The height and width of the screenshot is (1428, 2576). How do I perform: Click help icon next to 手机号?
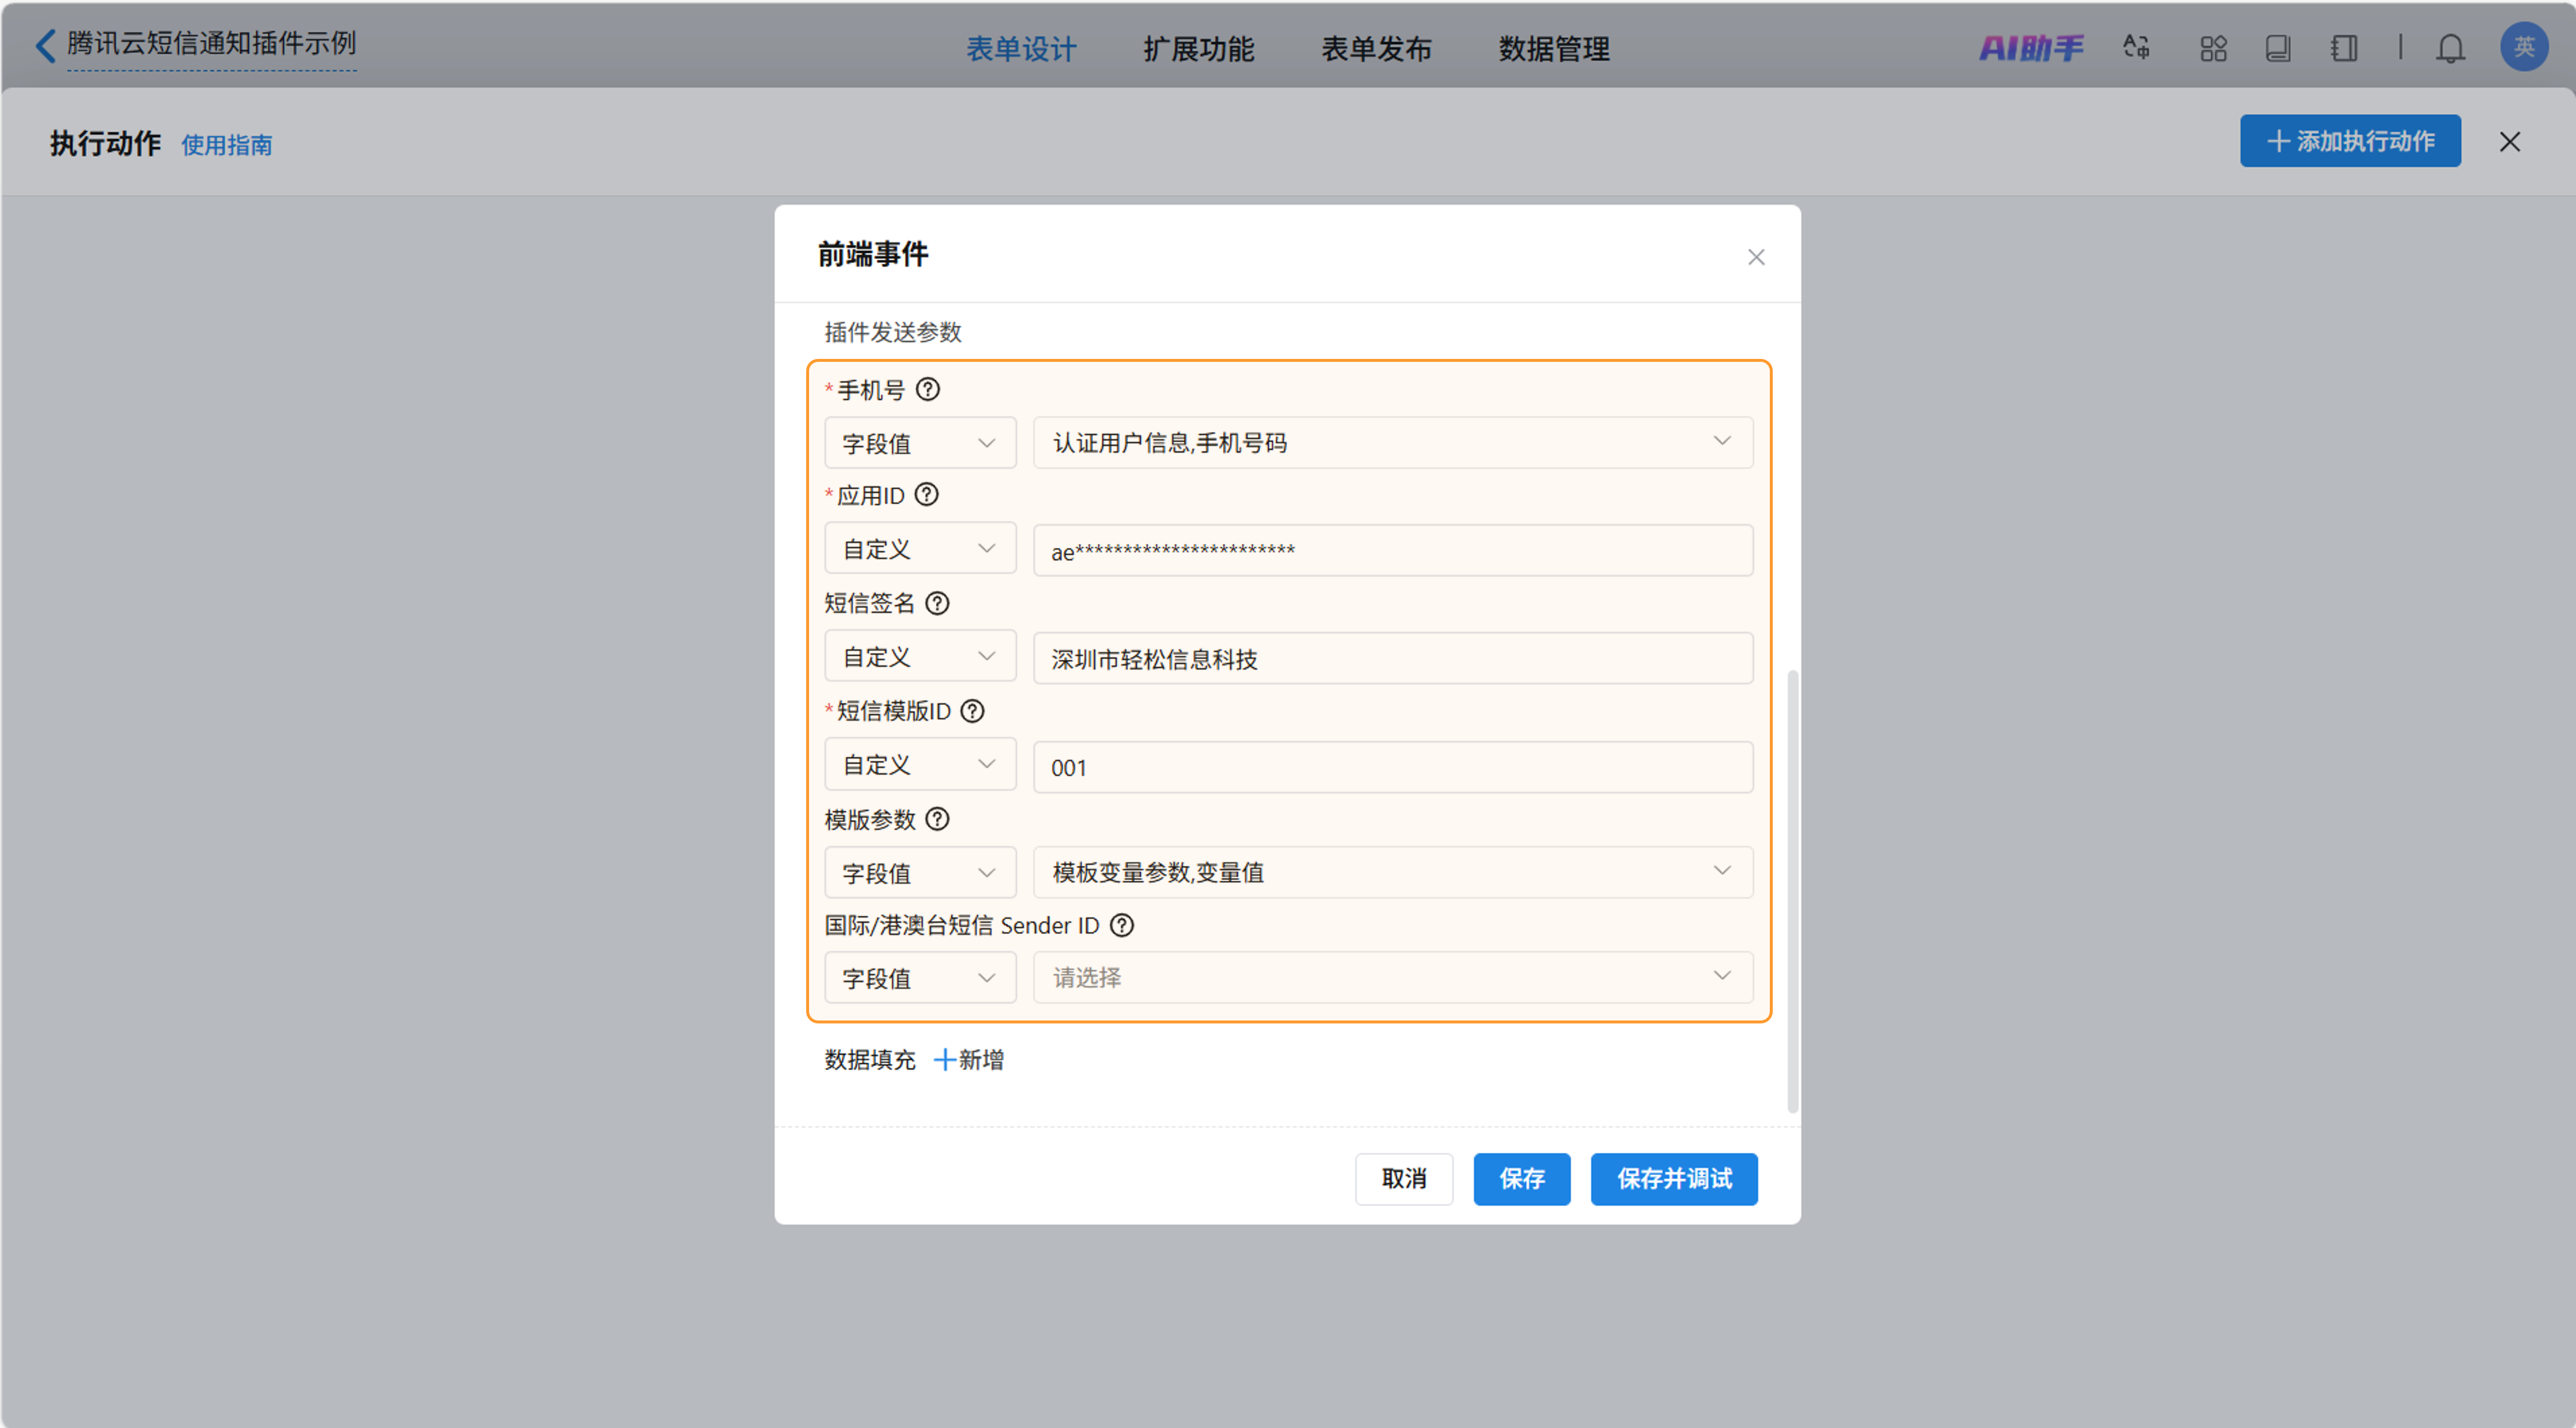tap(927, 389)
